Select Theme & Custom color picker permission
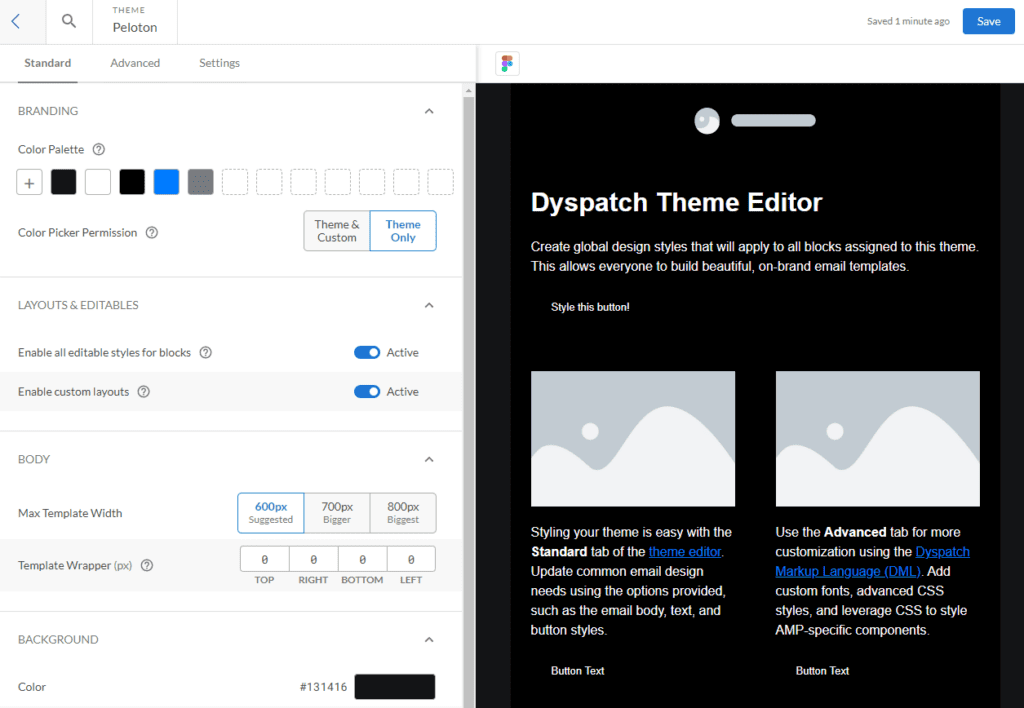Viewport: 1024px width, 708px height. pyautogui.click(x=337, y=231)
